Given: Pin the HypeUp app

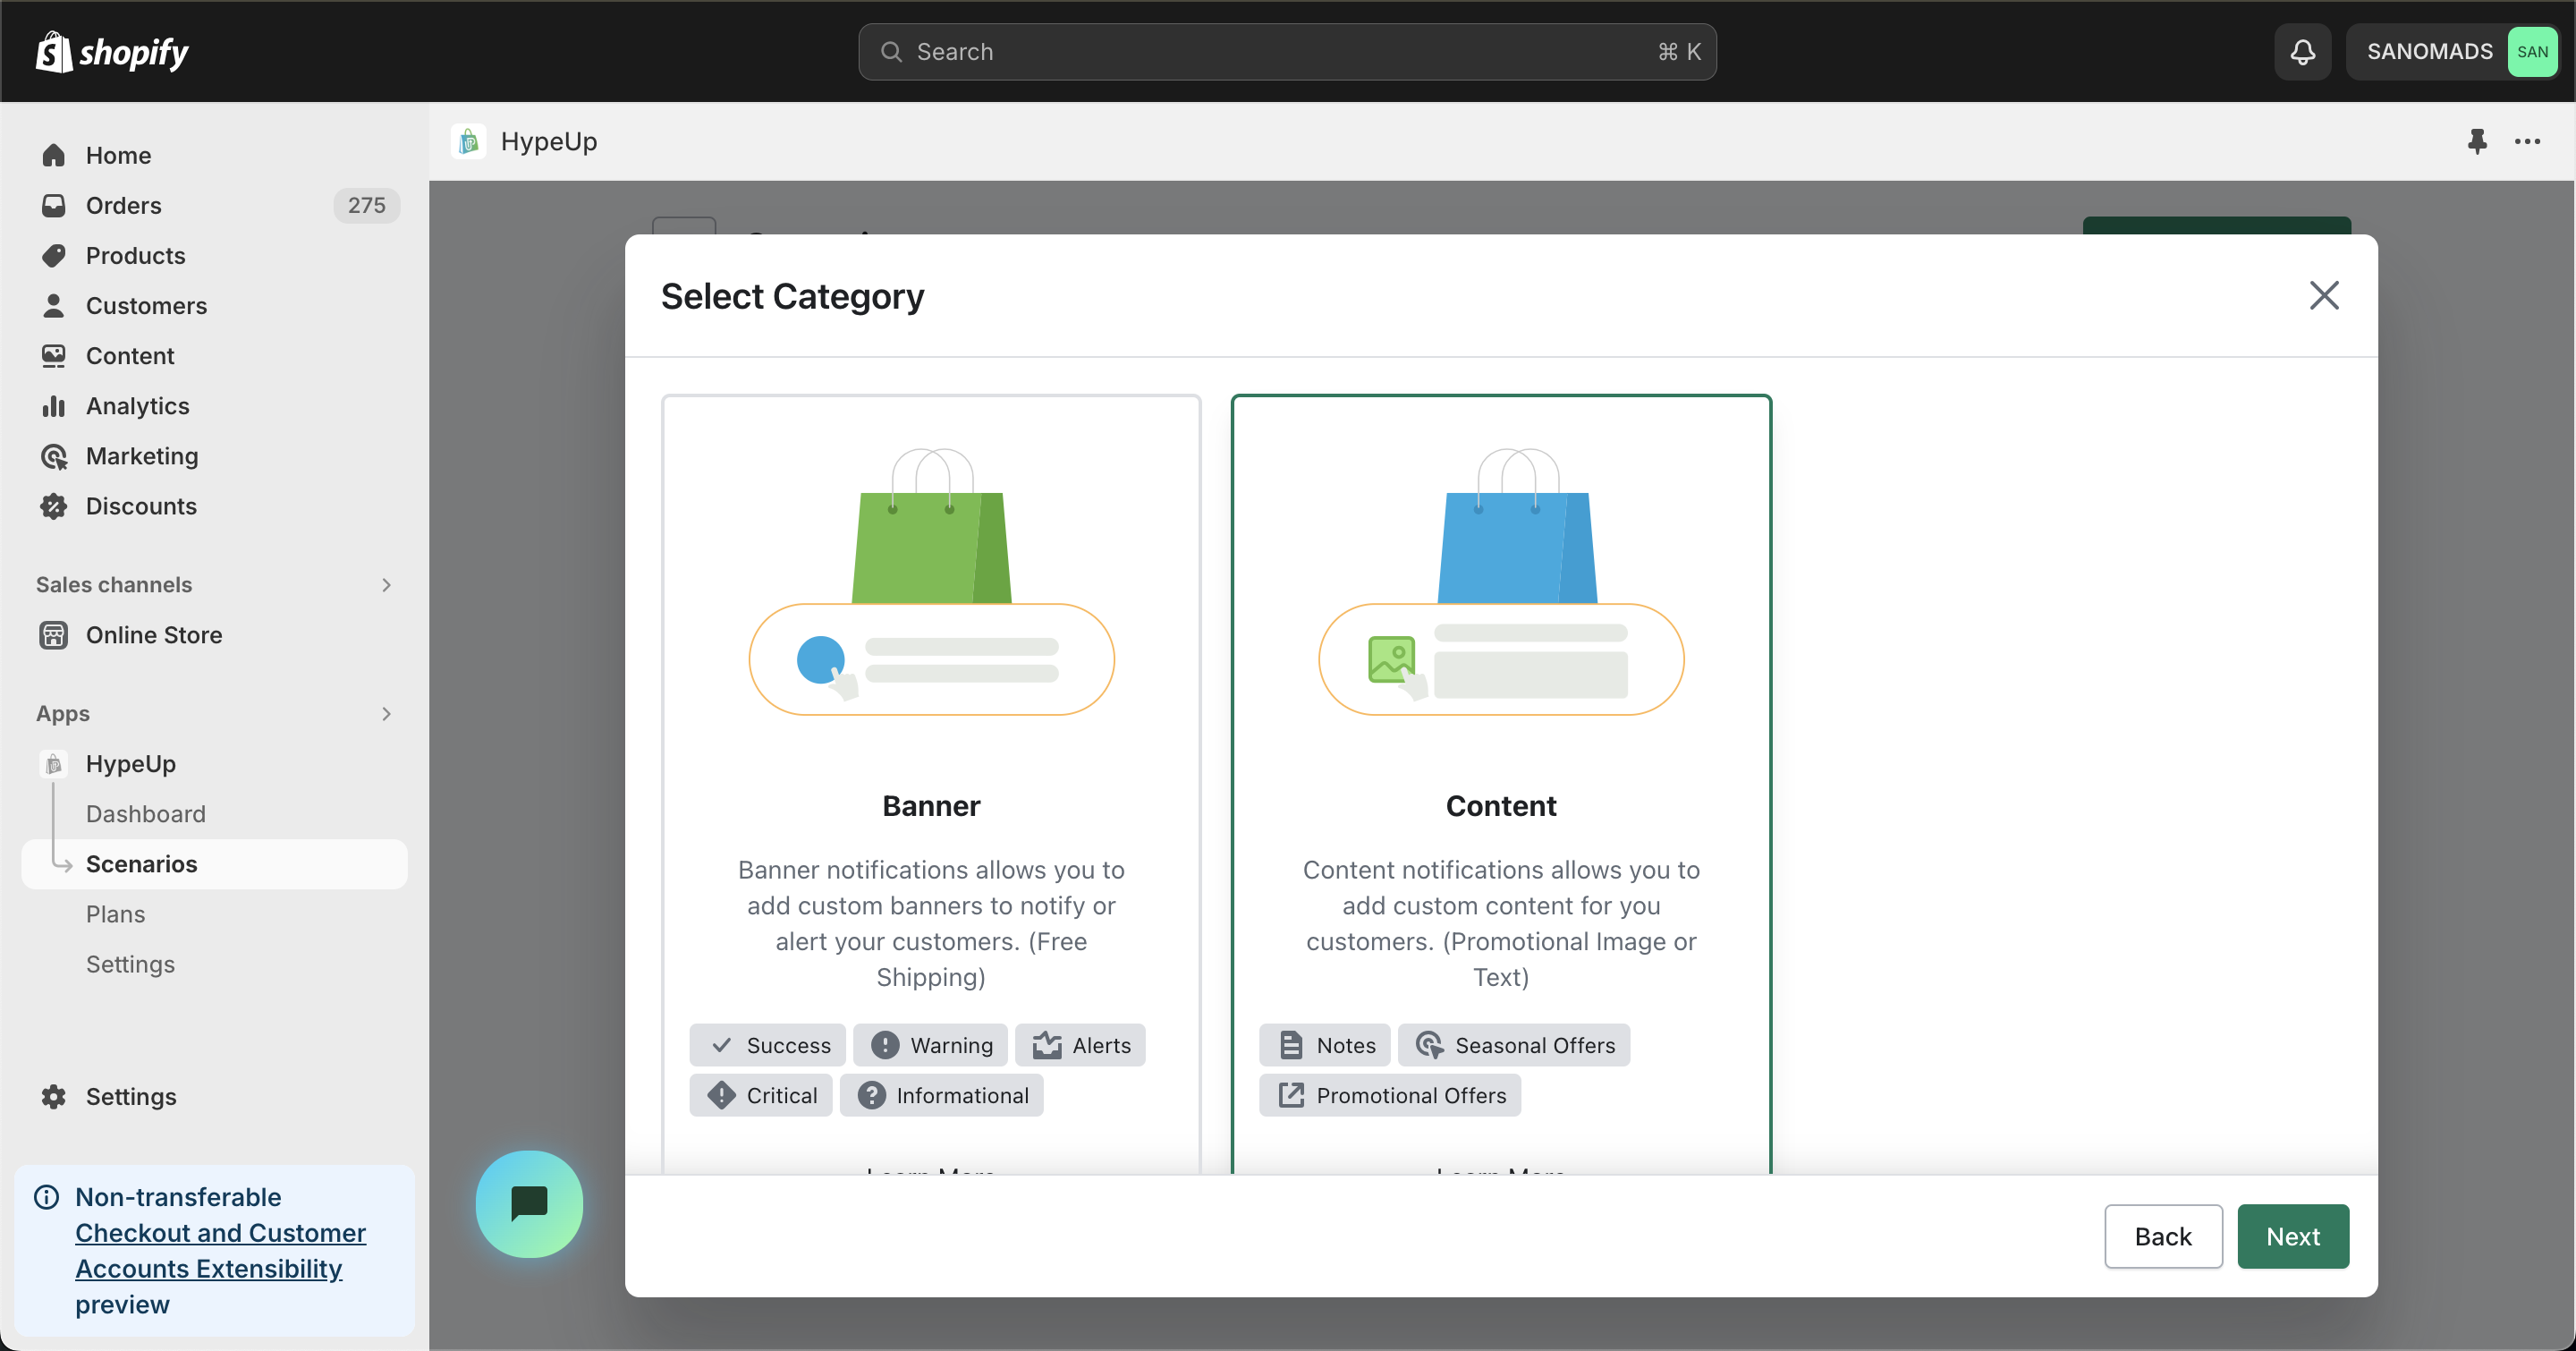Looking at the screenshot, I should [2476, 141].
